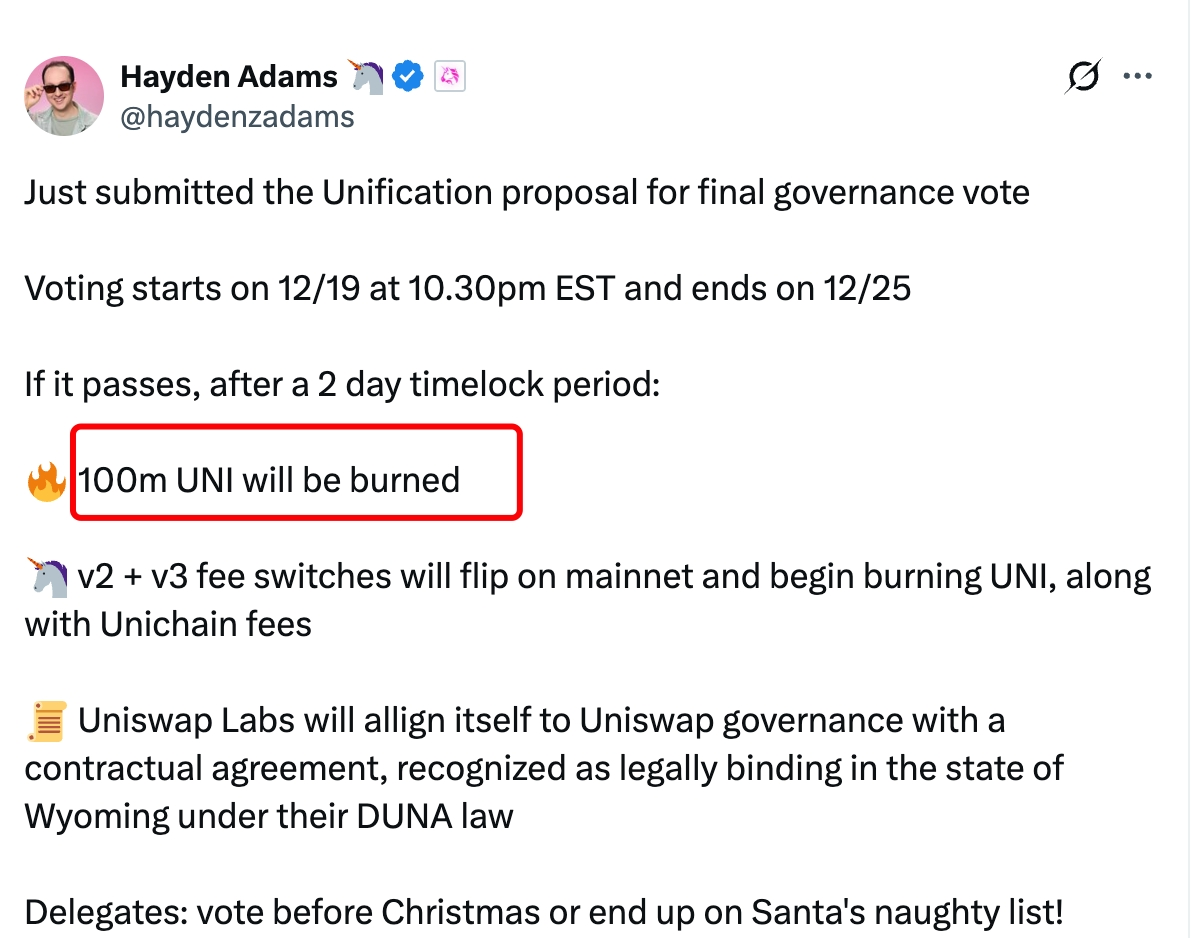Screen dimensions: 1200x938
Task: Click the blue verified checkmark badge
Action: pos(408,75)
